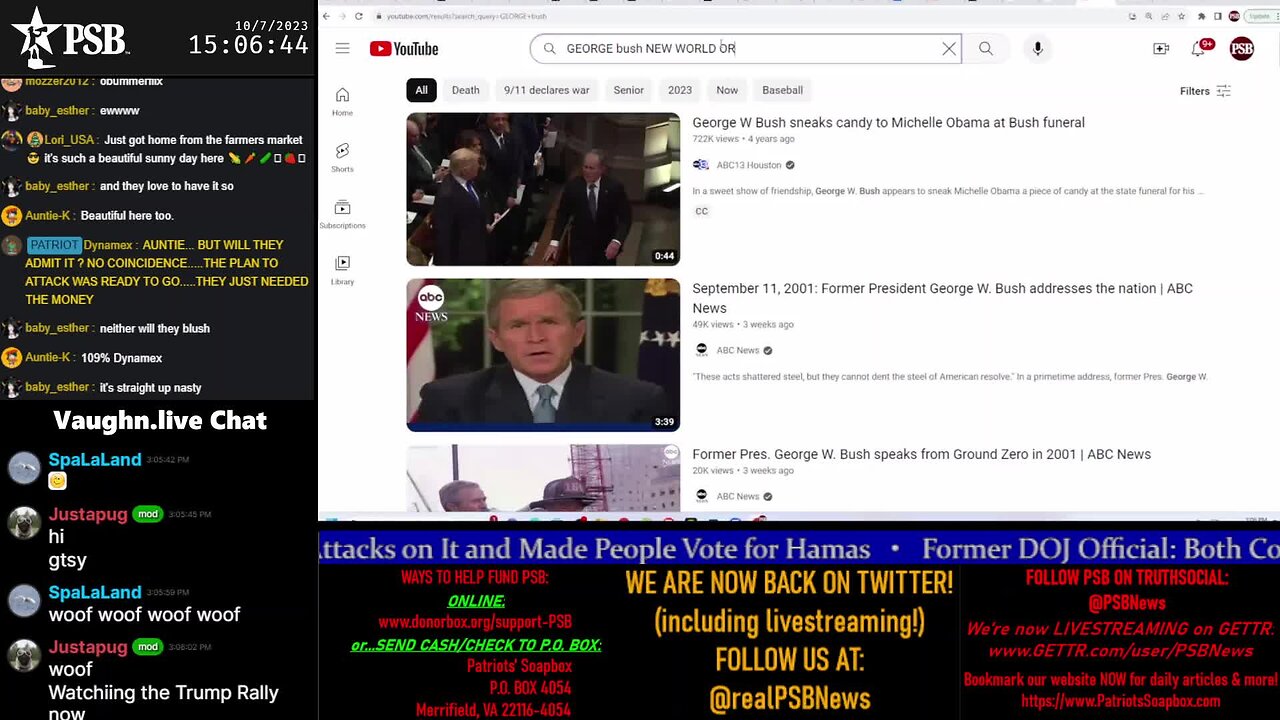The height and width of the screenshot is (720, 1280).
Task: Open ABC News channel under Ground Zero video
Action: click(x=738, y=496)
